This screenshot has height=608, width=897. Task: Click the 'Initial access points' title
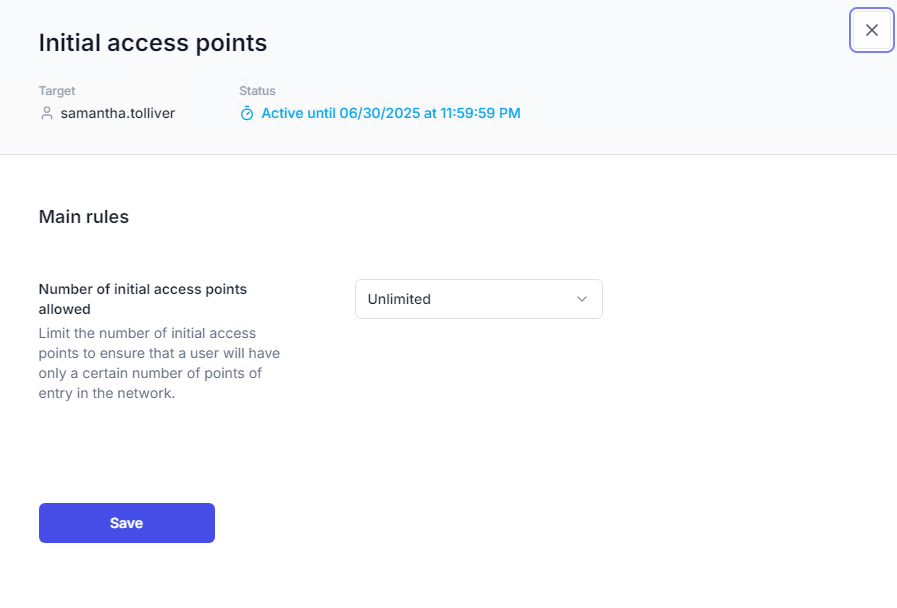[x=152, y=43]
